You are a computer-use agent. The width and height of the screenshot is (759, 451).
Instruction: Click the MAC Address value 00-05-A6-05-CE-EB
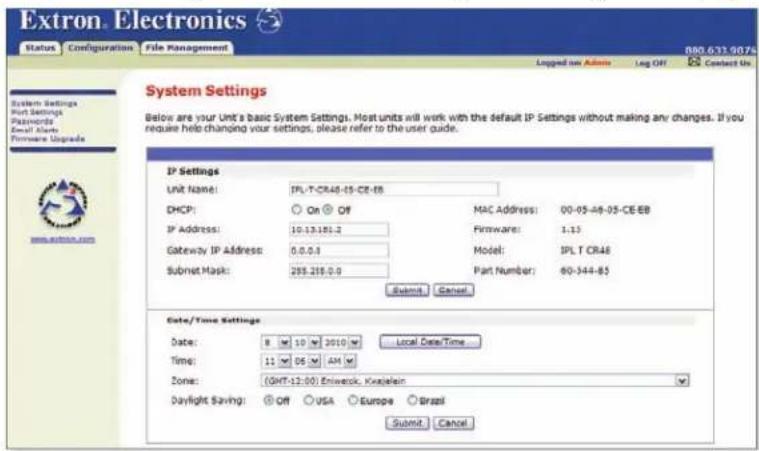[x=605, y=210]
